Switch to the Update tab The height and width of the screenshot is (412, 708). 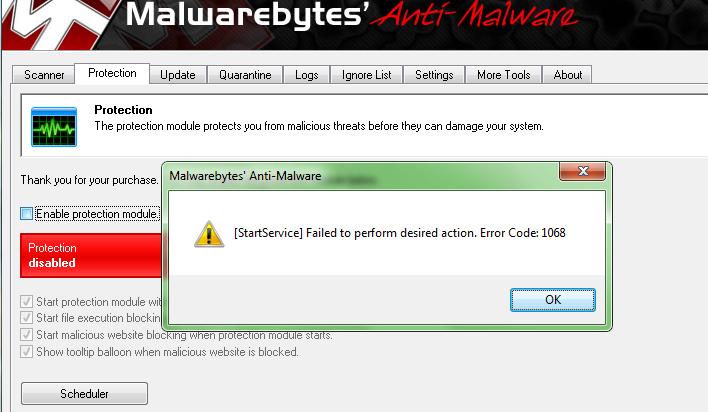click(177, 75)
